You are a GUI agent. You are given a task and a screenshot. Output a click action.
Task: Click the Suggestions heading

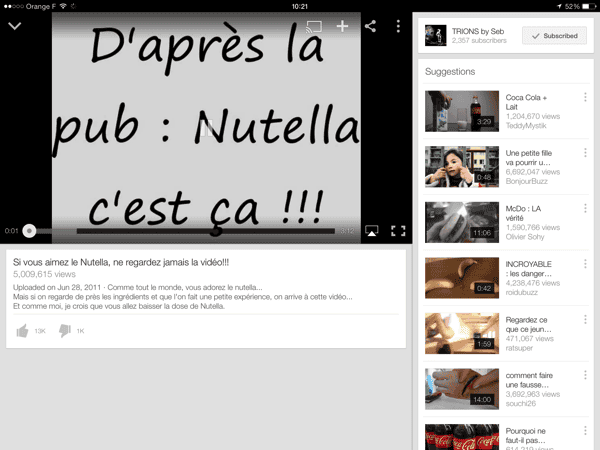click(x=450, y=72)
